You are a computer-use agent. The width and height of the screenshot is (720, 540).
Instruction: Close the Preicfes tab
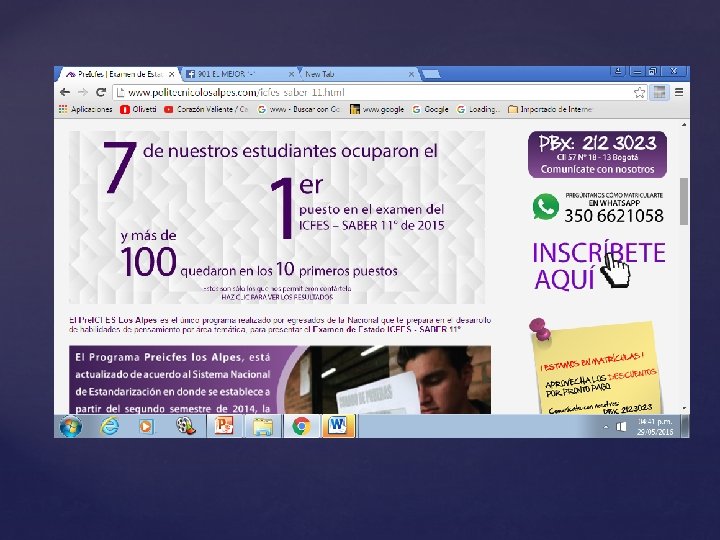[171, 74]
